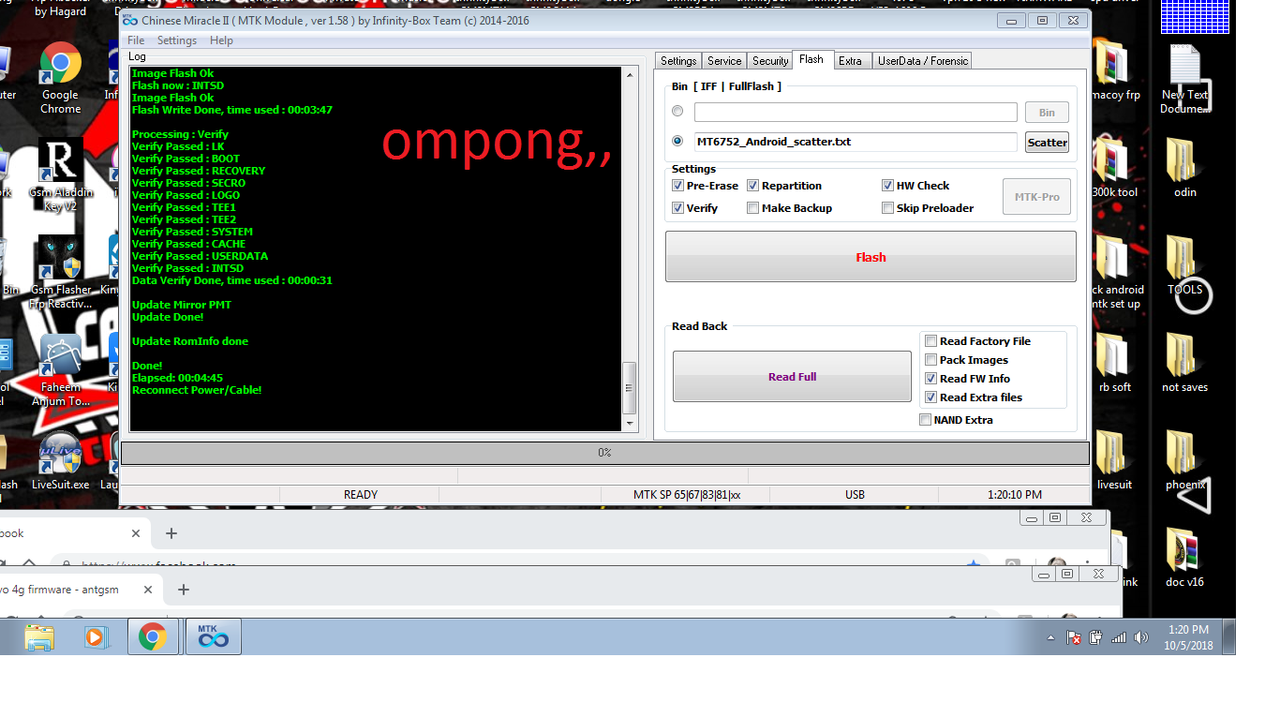Image resolution: width=1280 pixels, height=720 pixels.
Task: Check the Read Factory File option
Action: point(931,341)
